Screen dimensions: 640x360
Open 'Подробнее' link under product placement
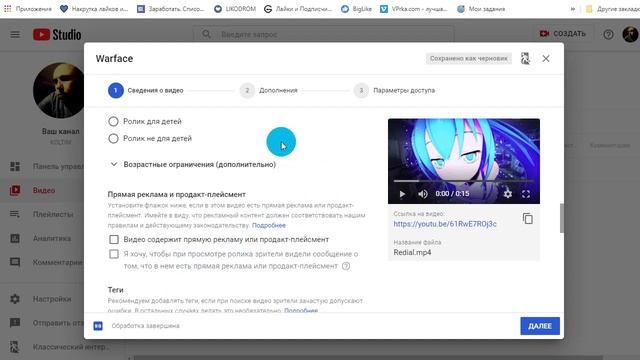(x=269, y=225)
